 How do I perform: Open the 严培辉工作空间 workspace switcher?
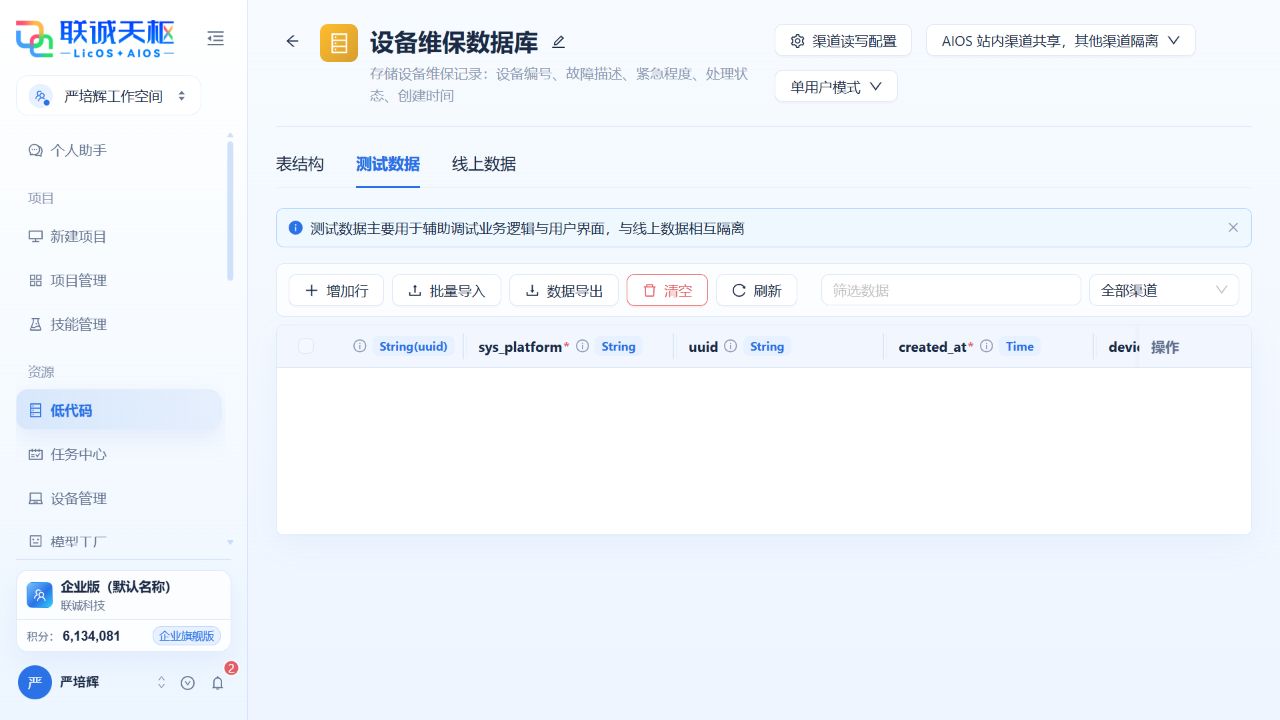click(x=108, y=96)
